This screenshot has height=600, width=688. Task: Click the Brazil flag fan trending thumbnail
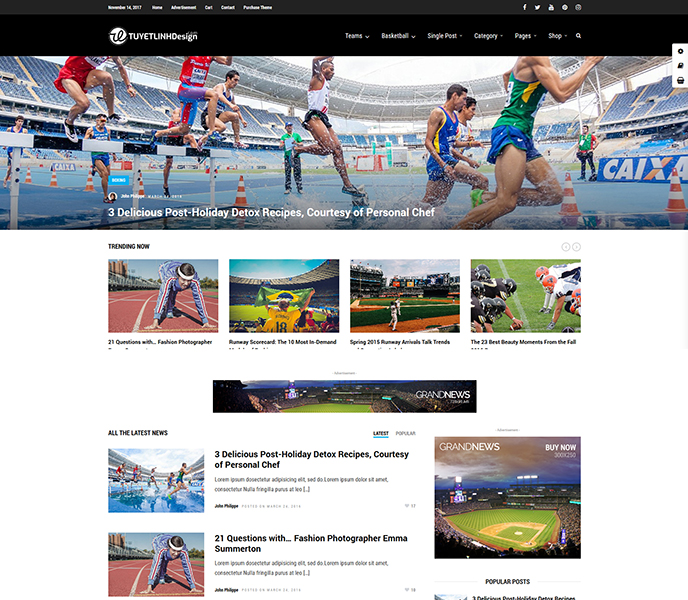pos(284,296)
